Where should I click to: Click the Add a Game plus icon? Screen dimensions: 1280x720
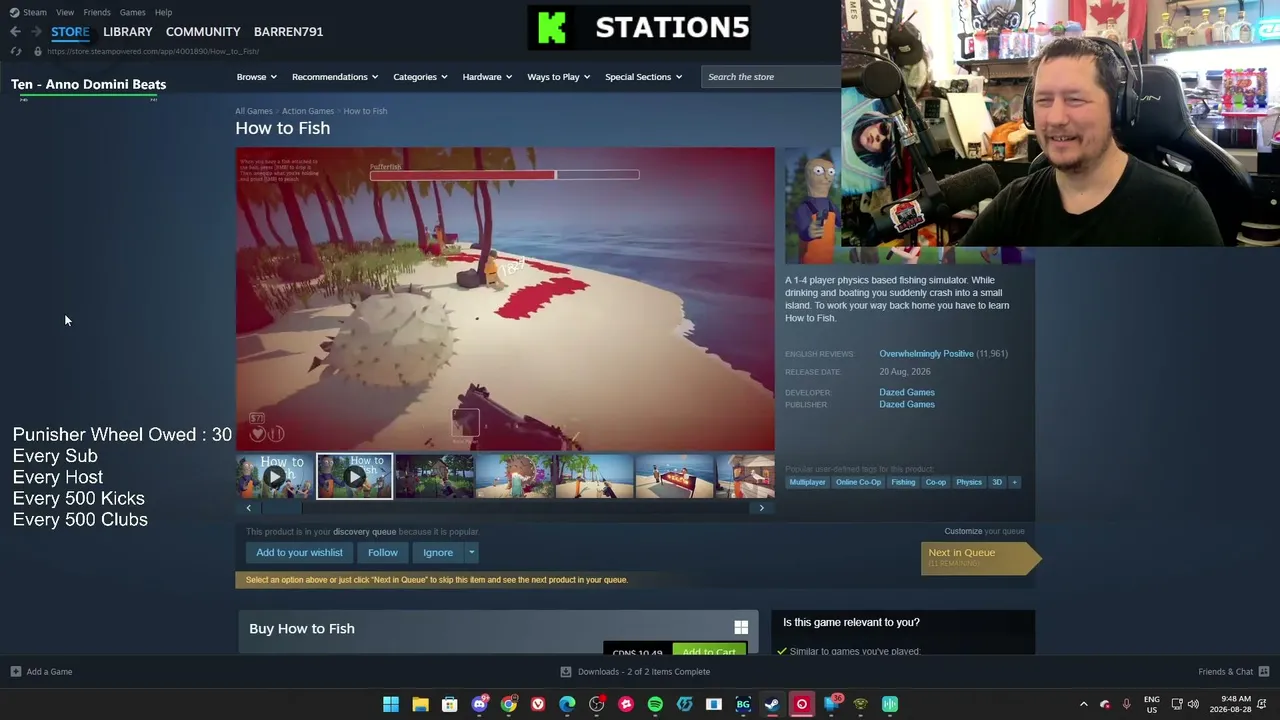[x=15, y=672]
